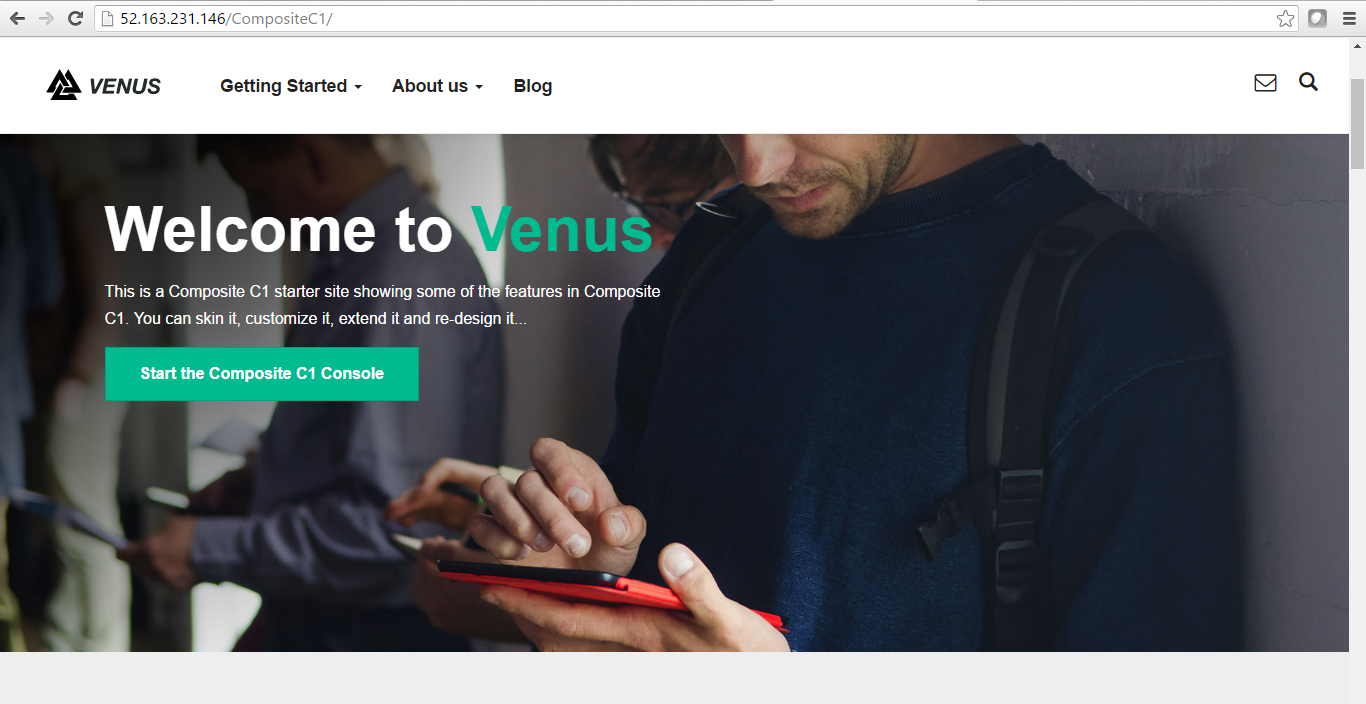1366x704 pixels.
Task: Expand the Getting Started dropdown menu
Action: [291, 86]
